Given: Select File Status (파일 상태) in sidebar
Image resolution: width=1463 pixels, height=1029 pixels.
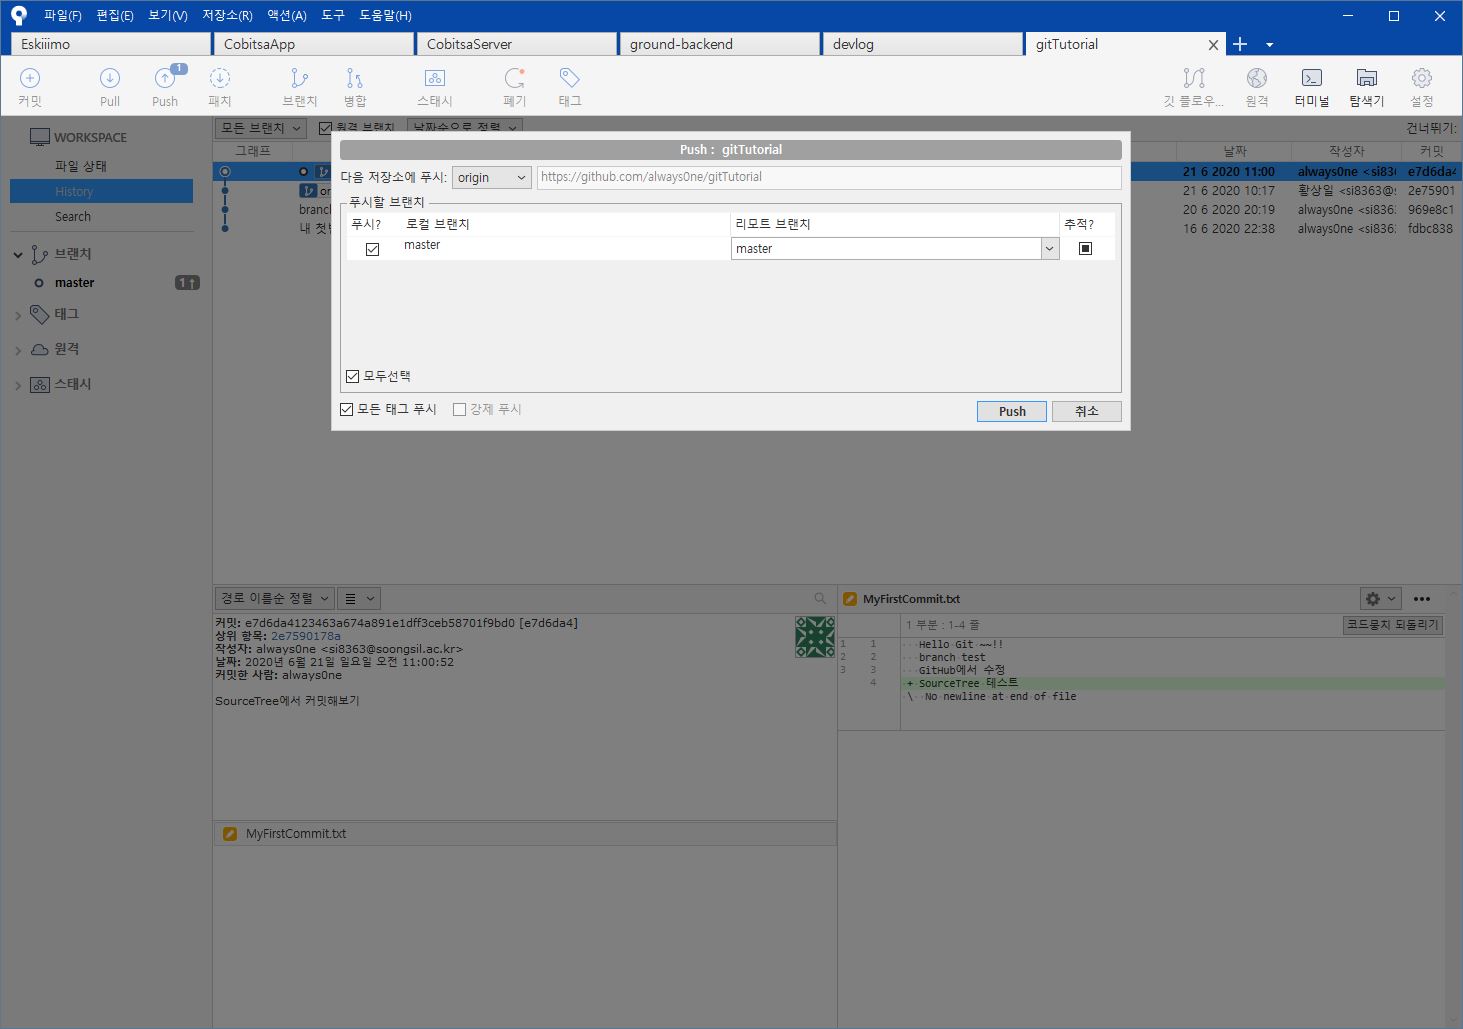Looking at the screenshot, I should (x=81, y=166).
